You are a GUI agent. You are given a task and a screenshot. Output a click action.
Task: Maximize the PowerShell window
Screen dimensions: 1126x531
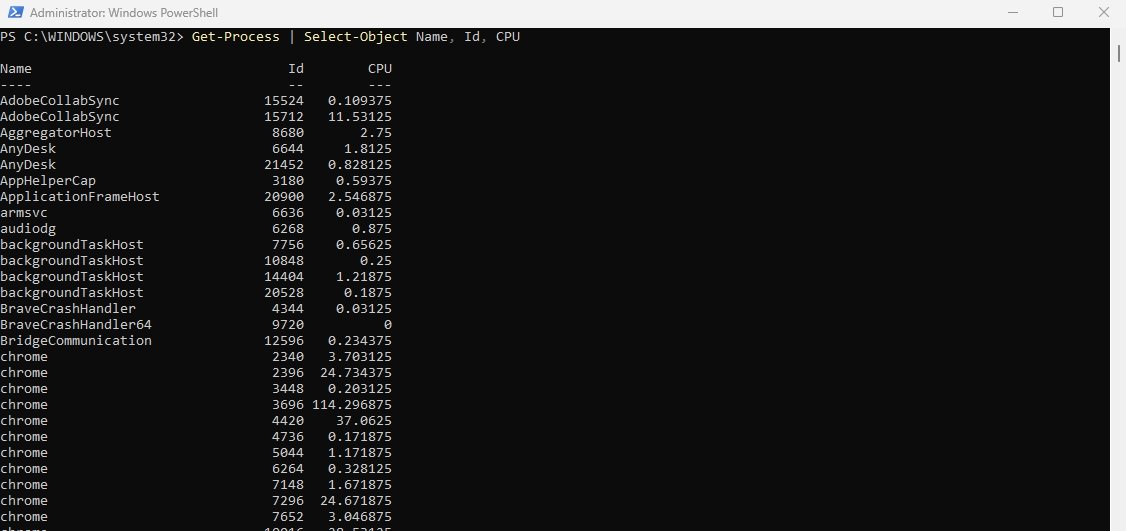[1058, 12]
